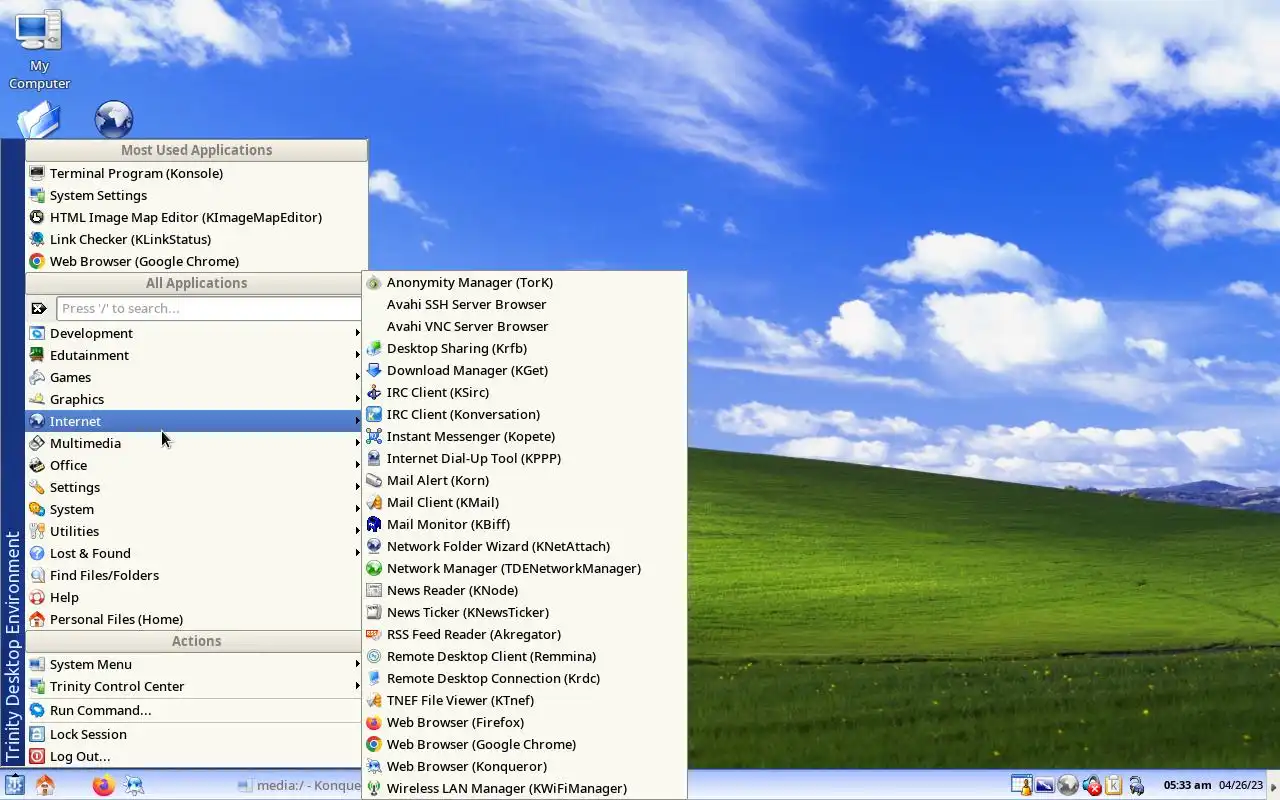
Task: Click the globe desktop icon
Action: coord(114,119)
